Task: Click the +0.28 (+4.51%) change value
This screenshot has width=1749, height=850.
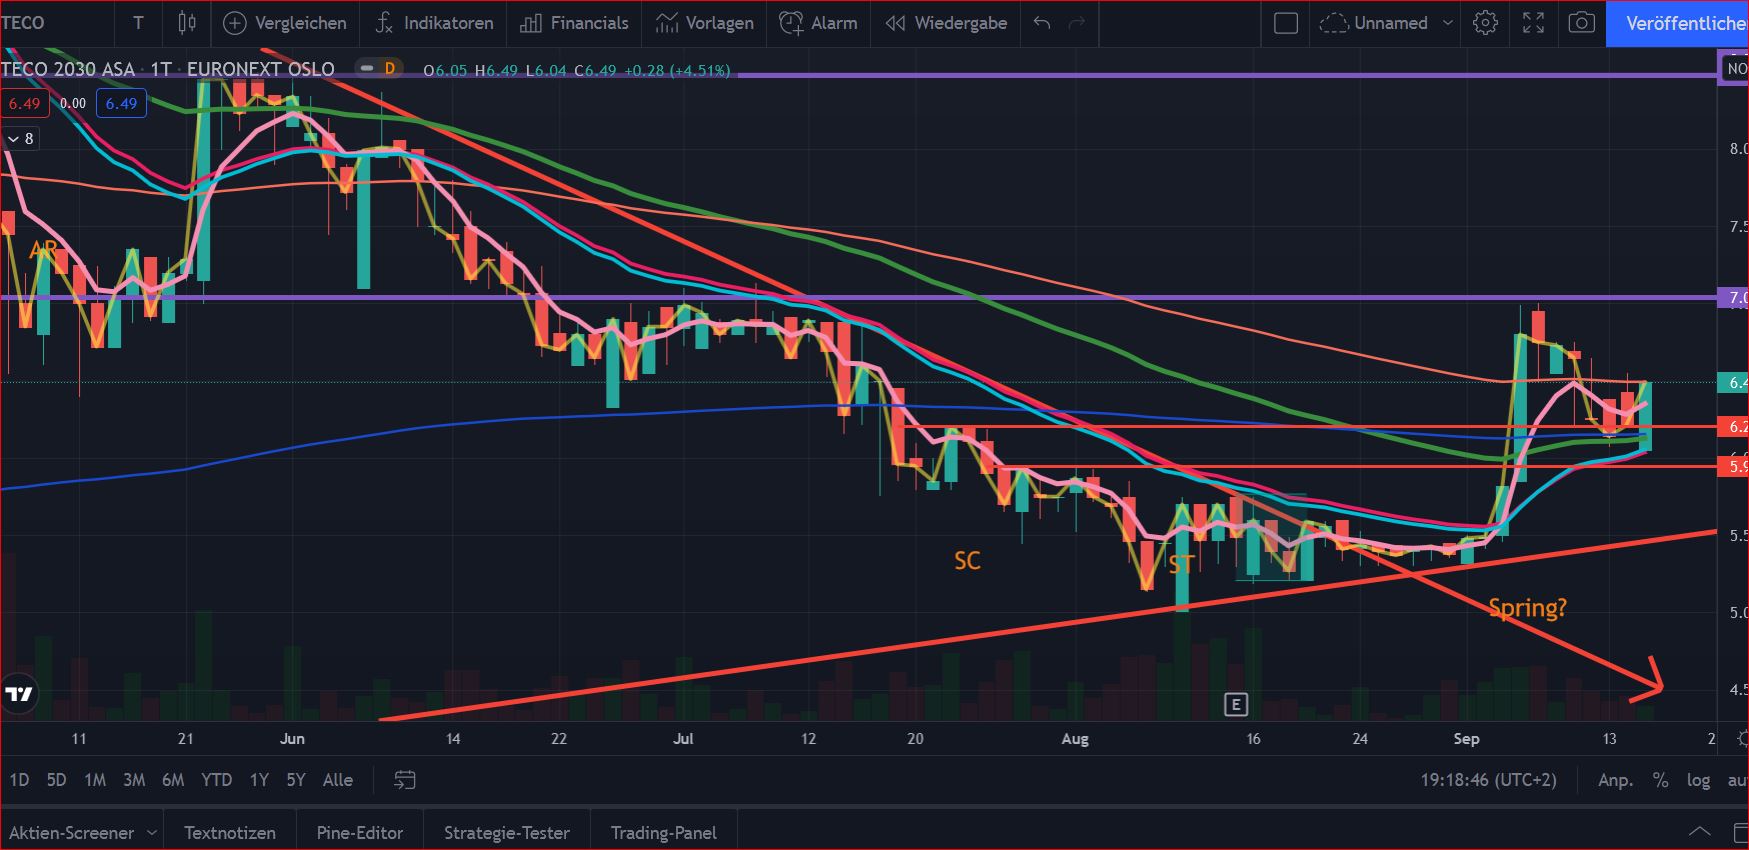Action: pyautogui.click(x=677, y=70)
